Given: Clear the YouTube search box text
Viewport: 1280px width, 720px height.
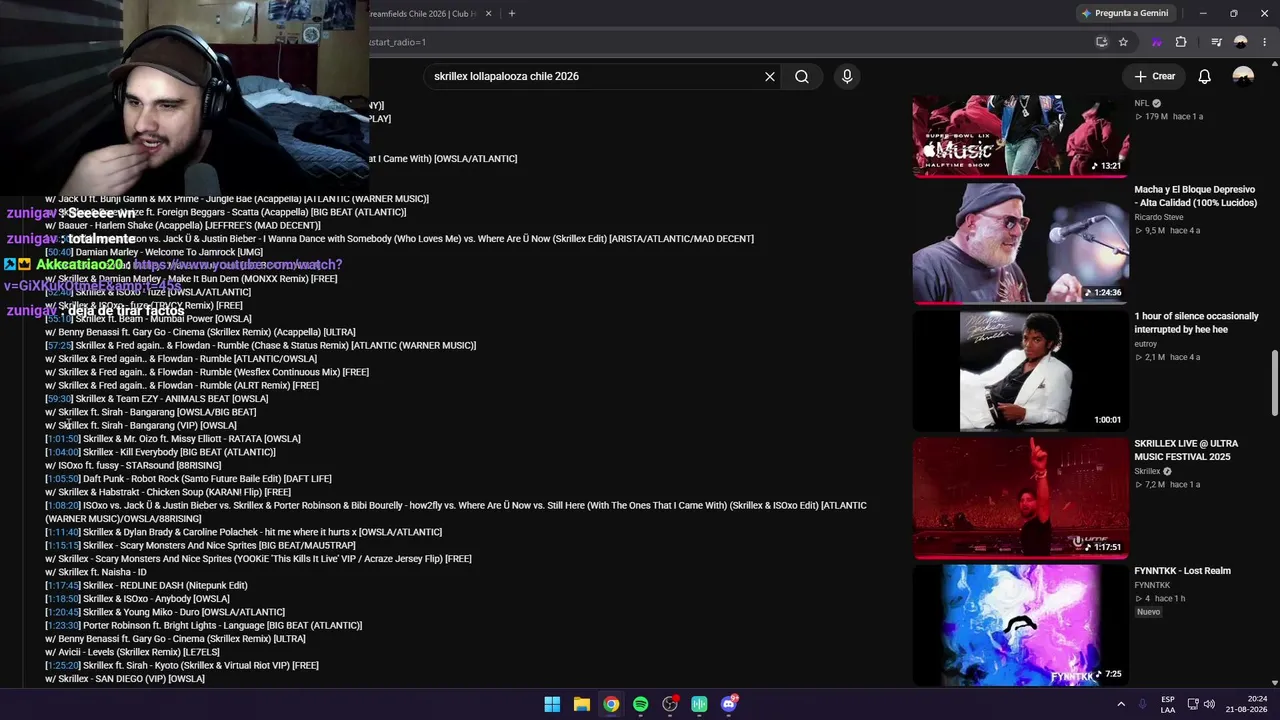Looking at the screenshot, I should (x=770, y=76).
